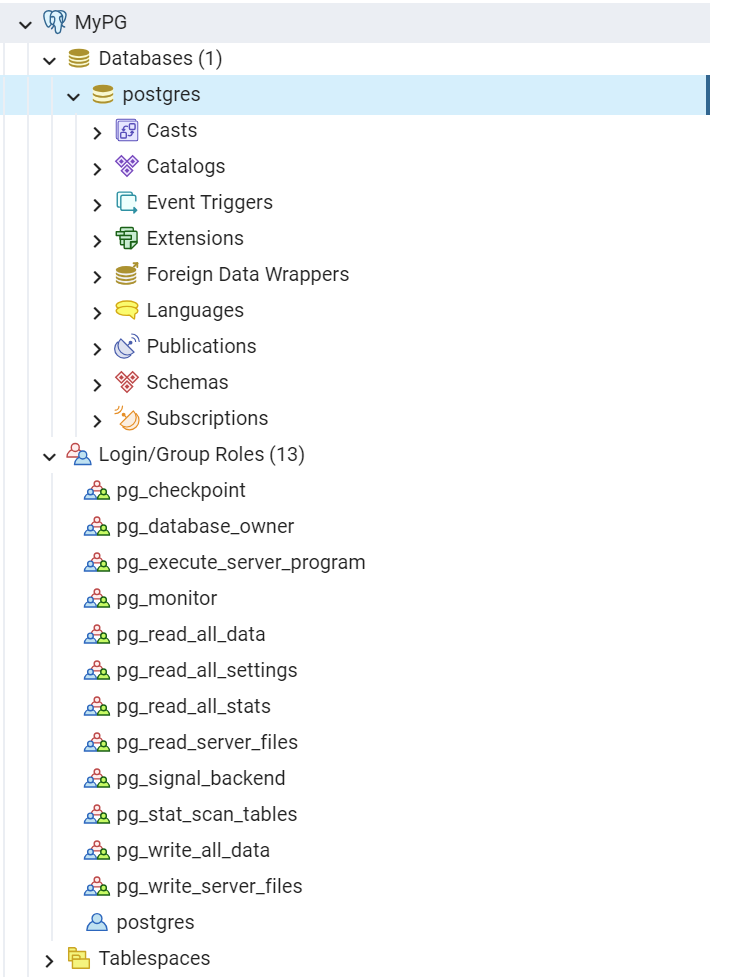Click the MyPG server elephant icon

click(55, 22)
